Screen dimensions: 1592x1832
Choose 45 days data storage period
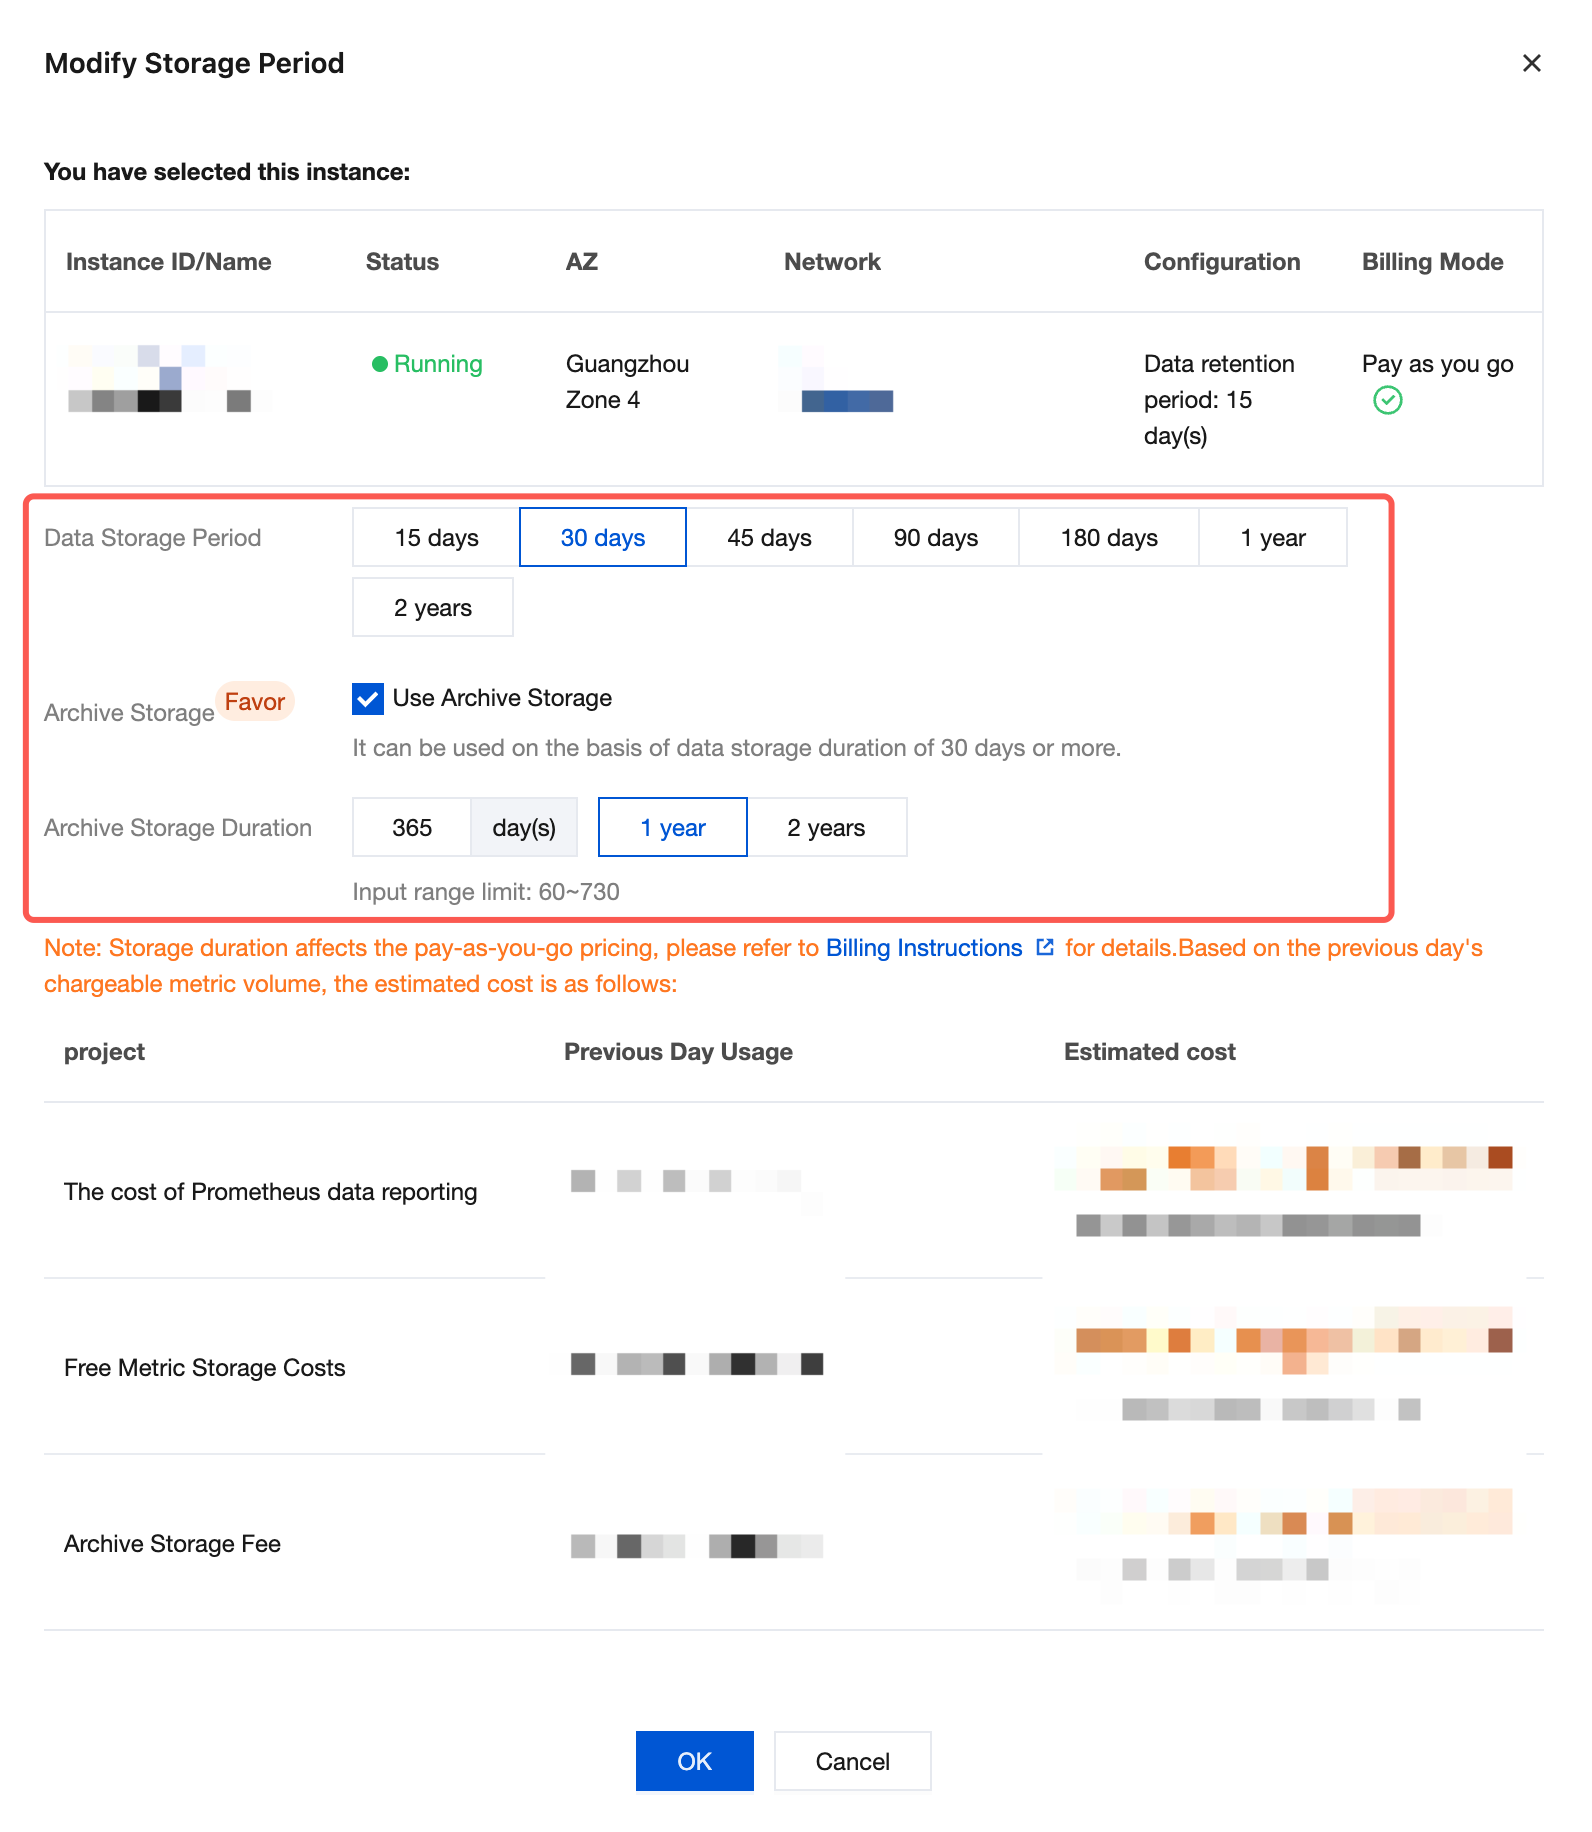(769, 537)
